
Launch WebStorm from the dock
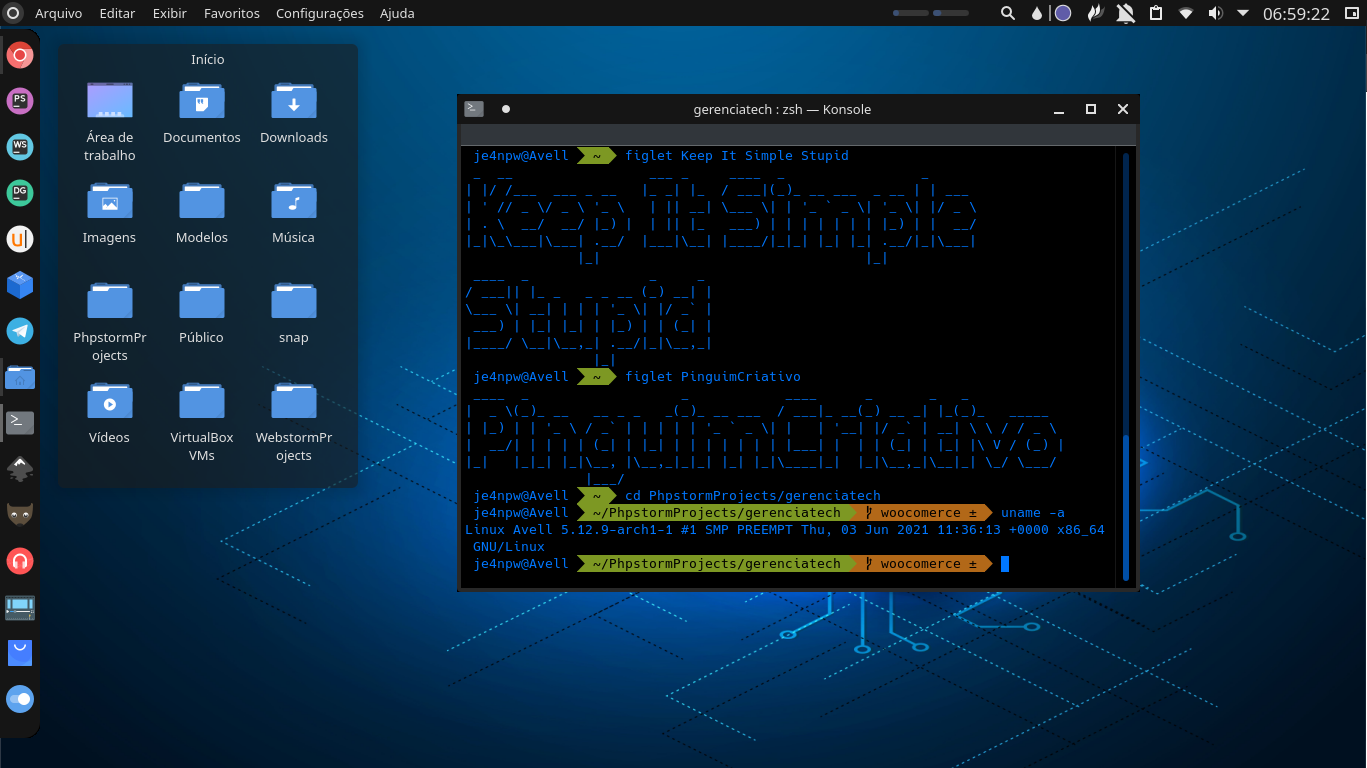pos(20,147)
